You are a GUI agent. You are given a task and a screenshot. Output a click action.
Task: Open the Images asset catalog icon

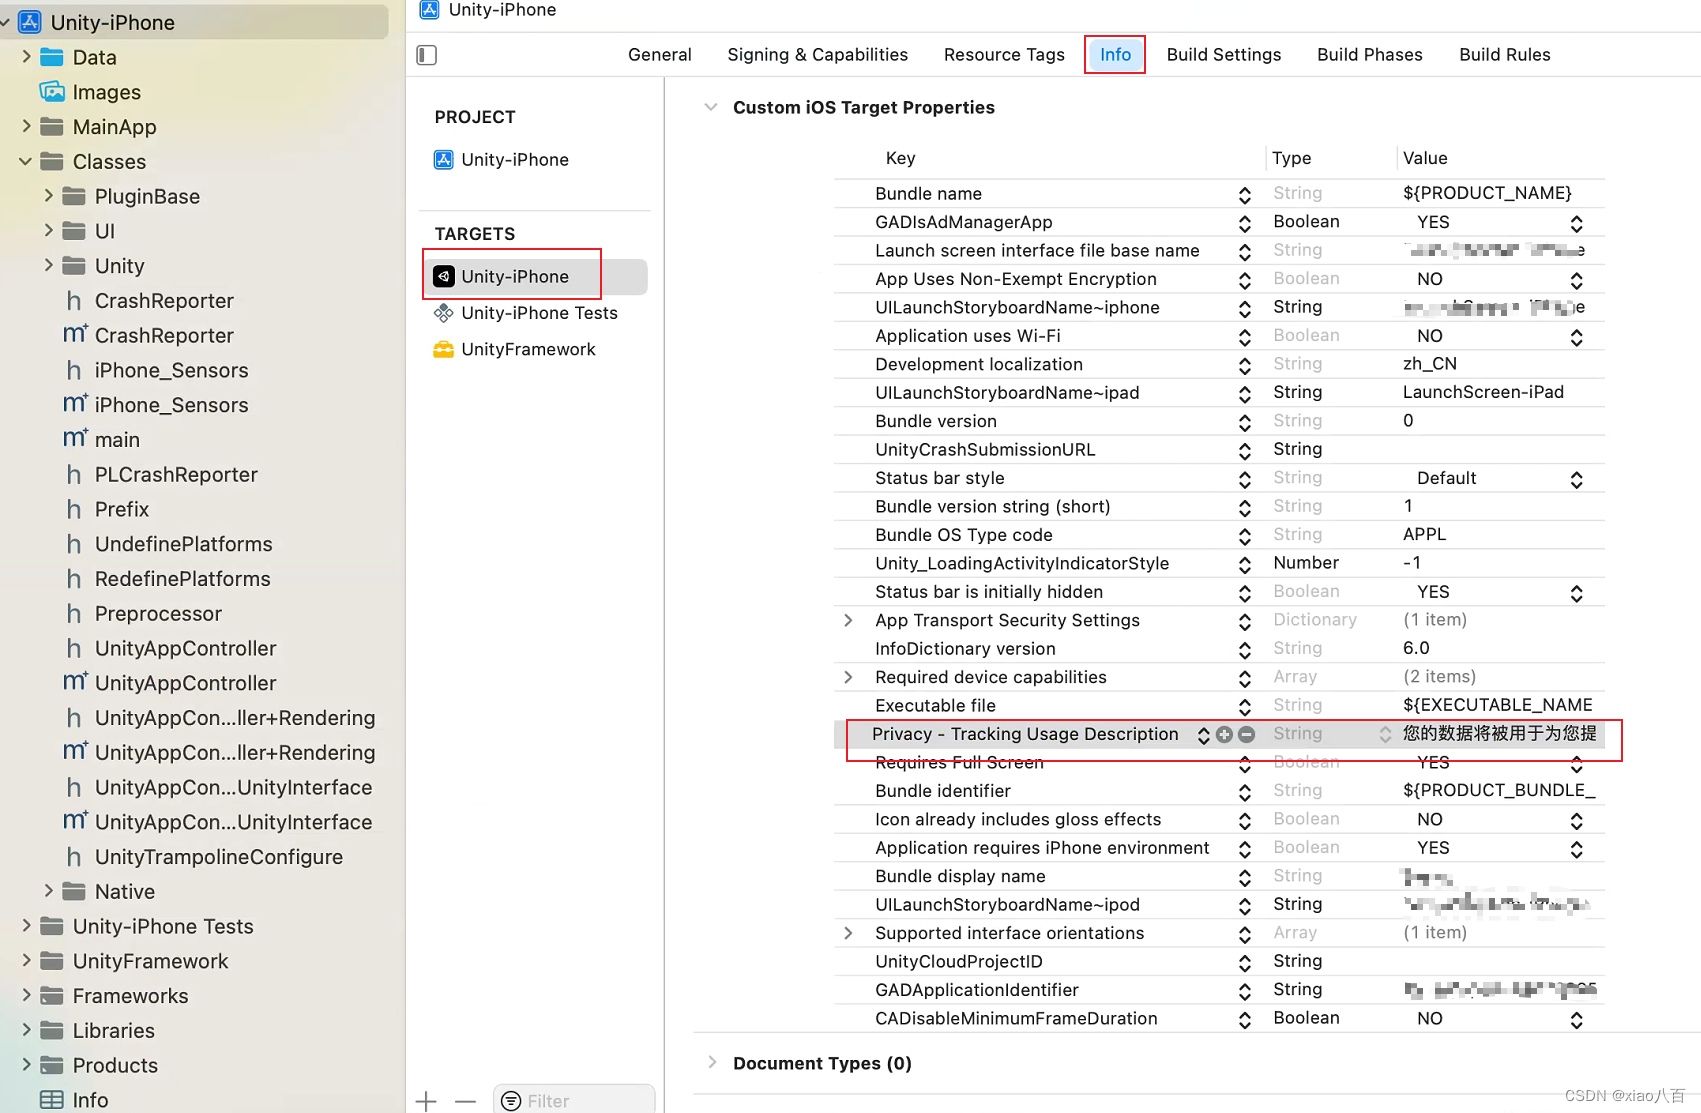pos(52,92)
